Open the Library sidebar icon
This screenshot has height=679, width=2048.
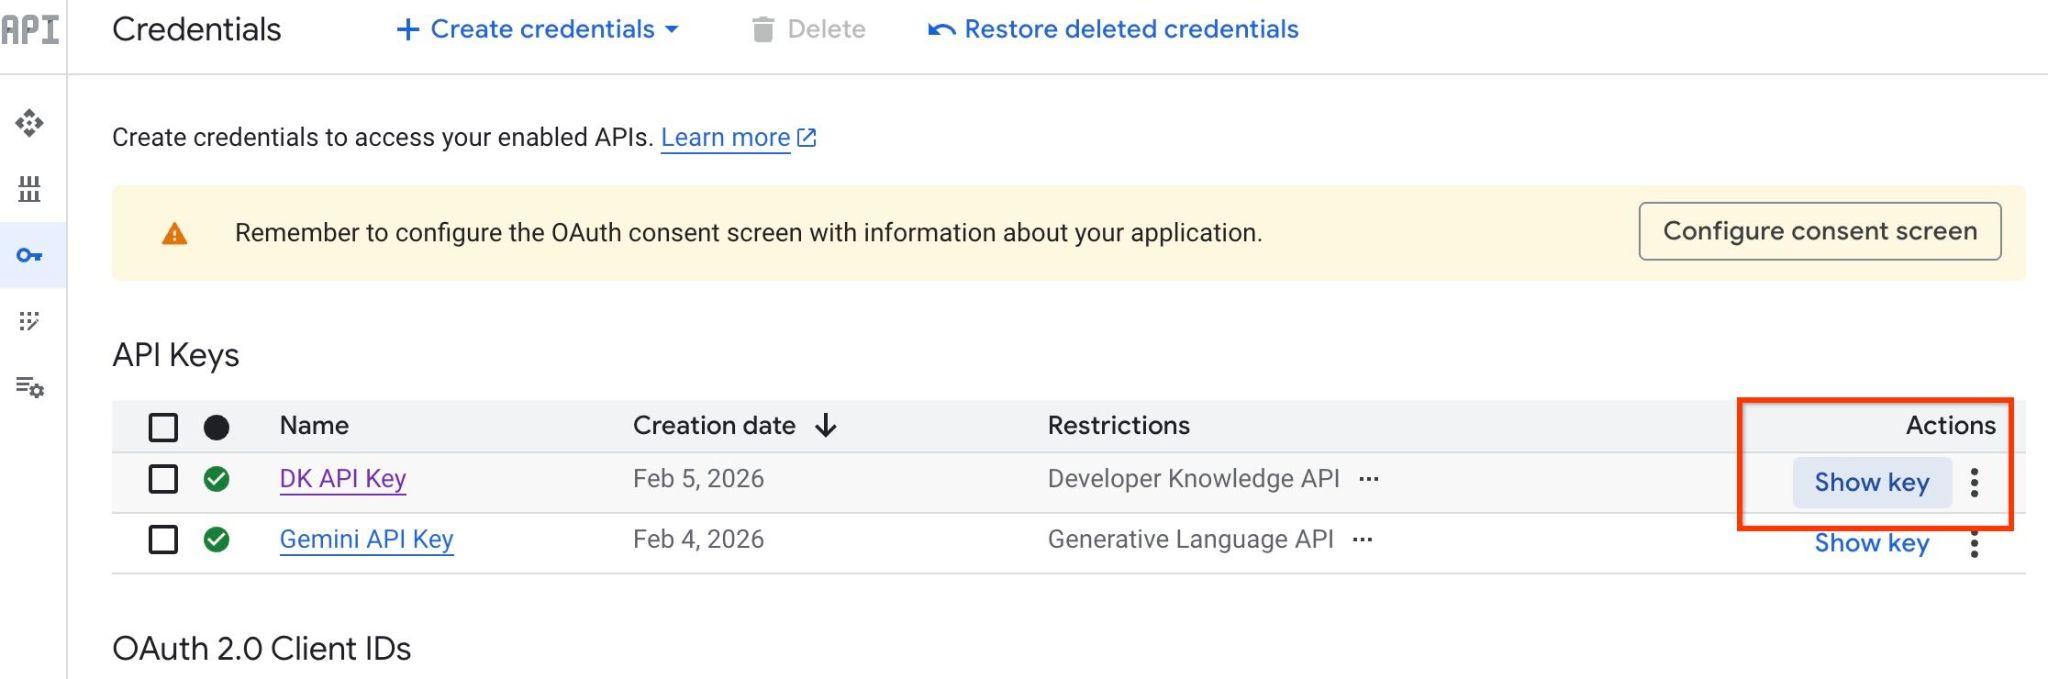[x=29, y=189]
